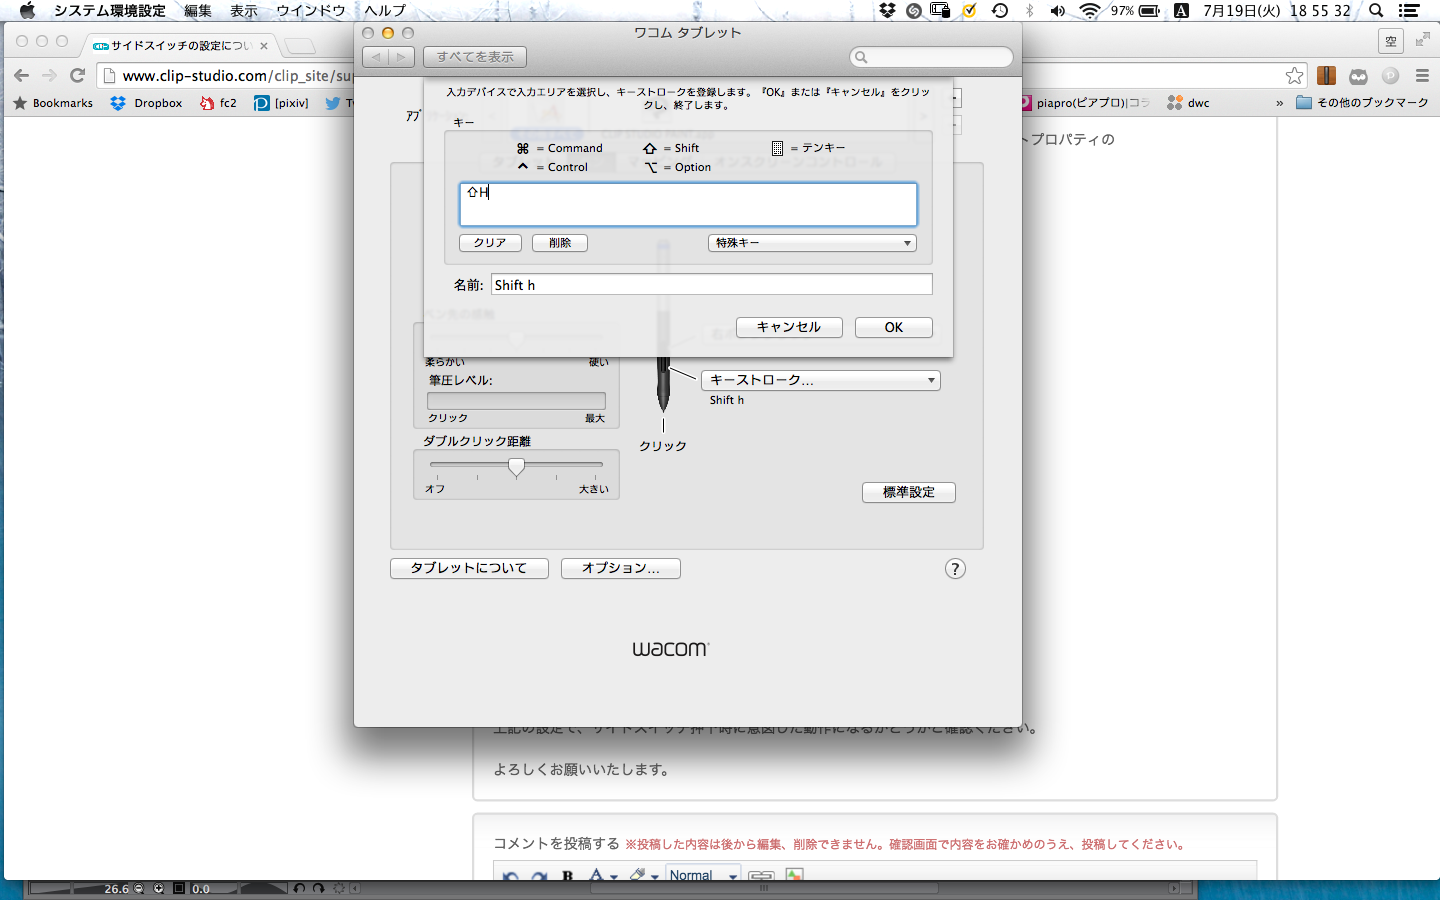Open Spotlight search in the menu bar
1440x900 pixels.
tap(1376, 11)
